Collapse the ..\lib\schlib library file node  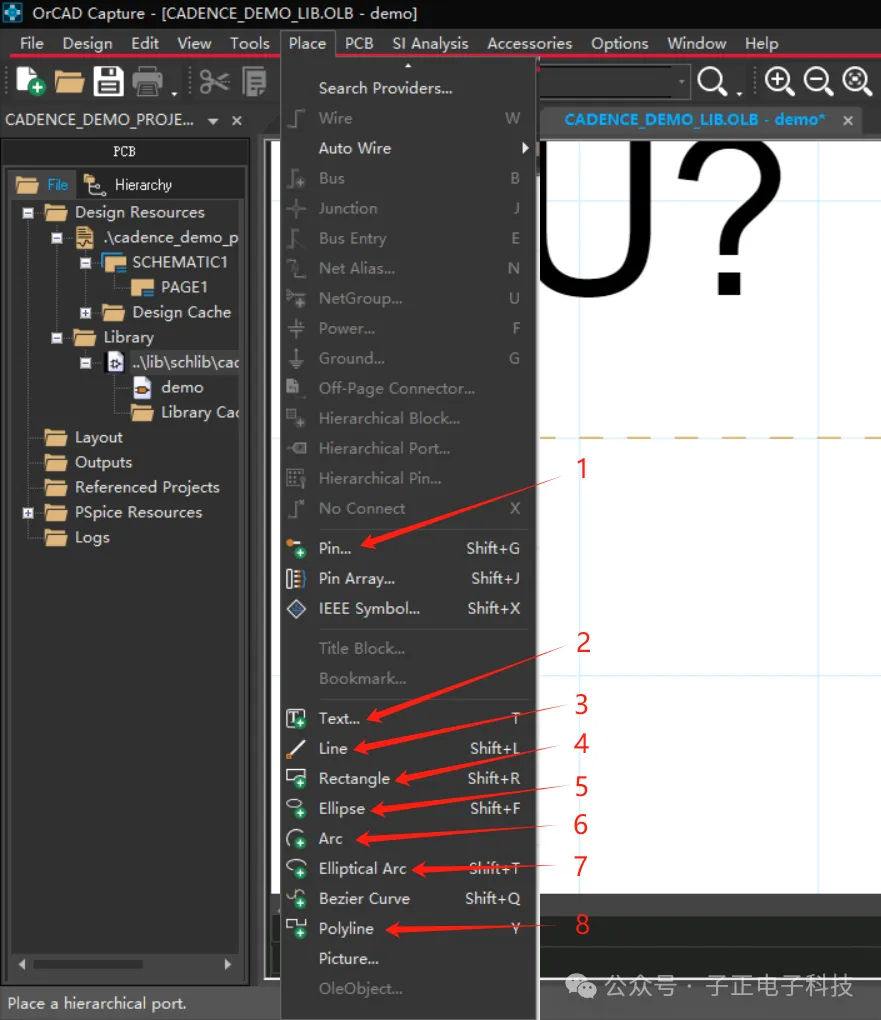click(x=85, y=363)
